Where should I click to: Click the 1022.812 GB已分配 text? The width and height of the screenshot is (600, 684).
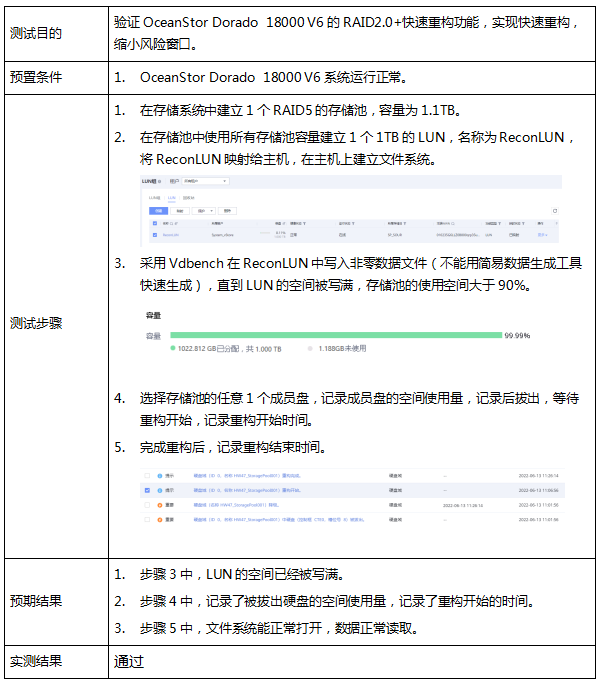pyautogui.click(x=209, y=349)
